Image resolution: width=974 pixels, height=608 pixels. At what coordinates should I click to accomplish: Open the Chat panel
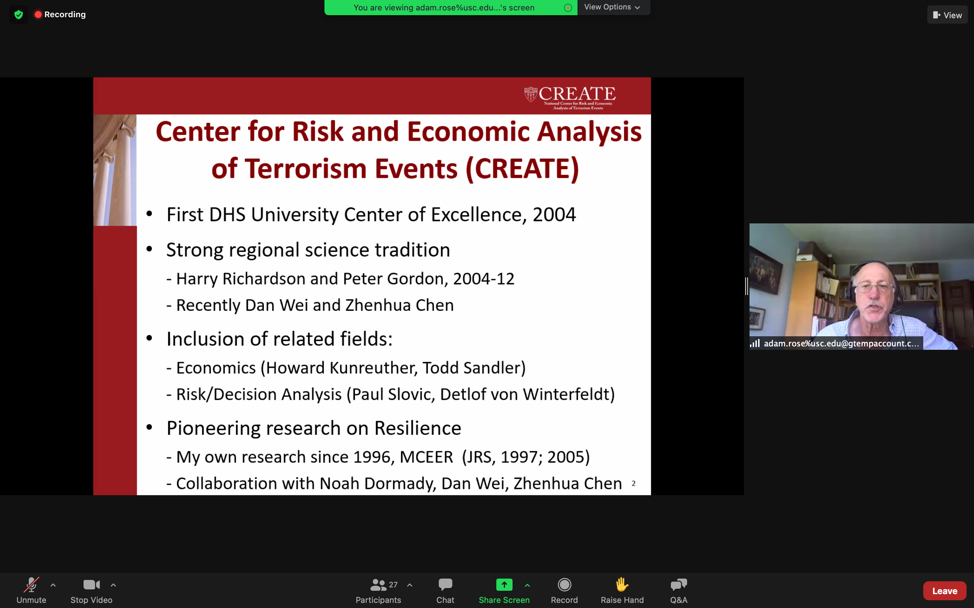tap(445, 591)
